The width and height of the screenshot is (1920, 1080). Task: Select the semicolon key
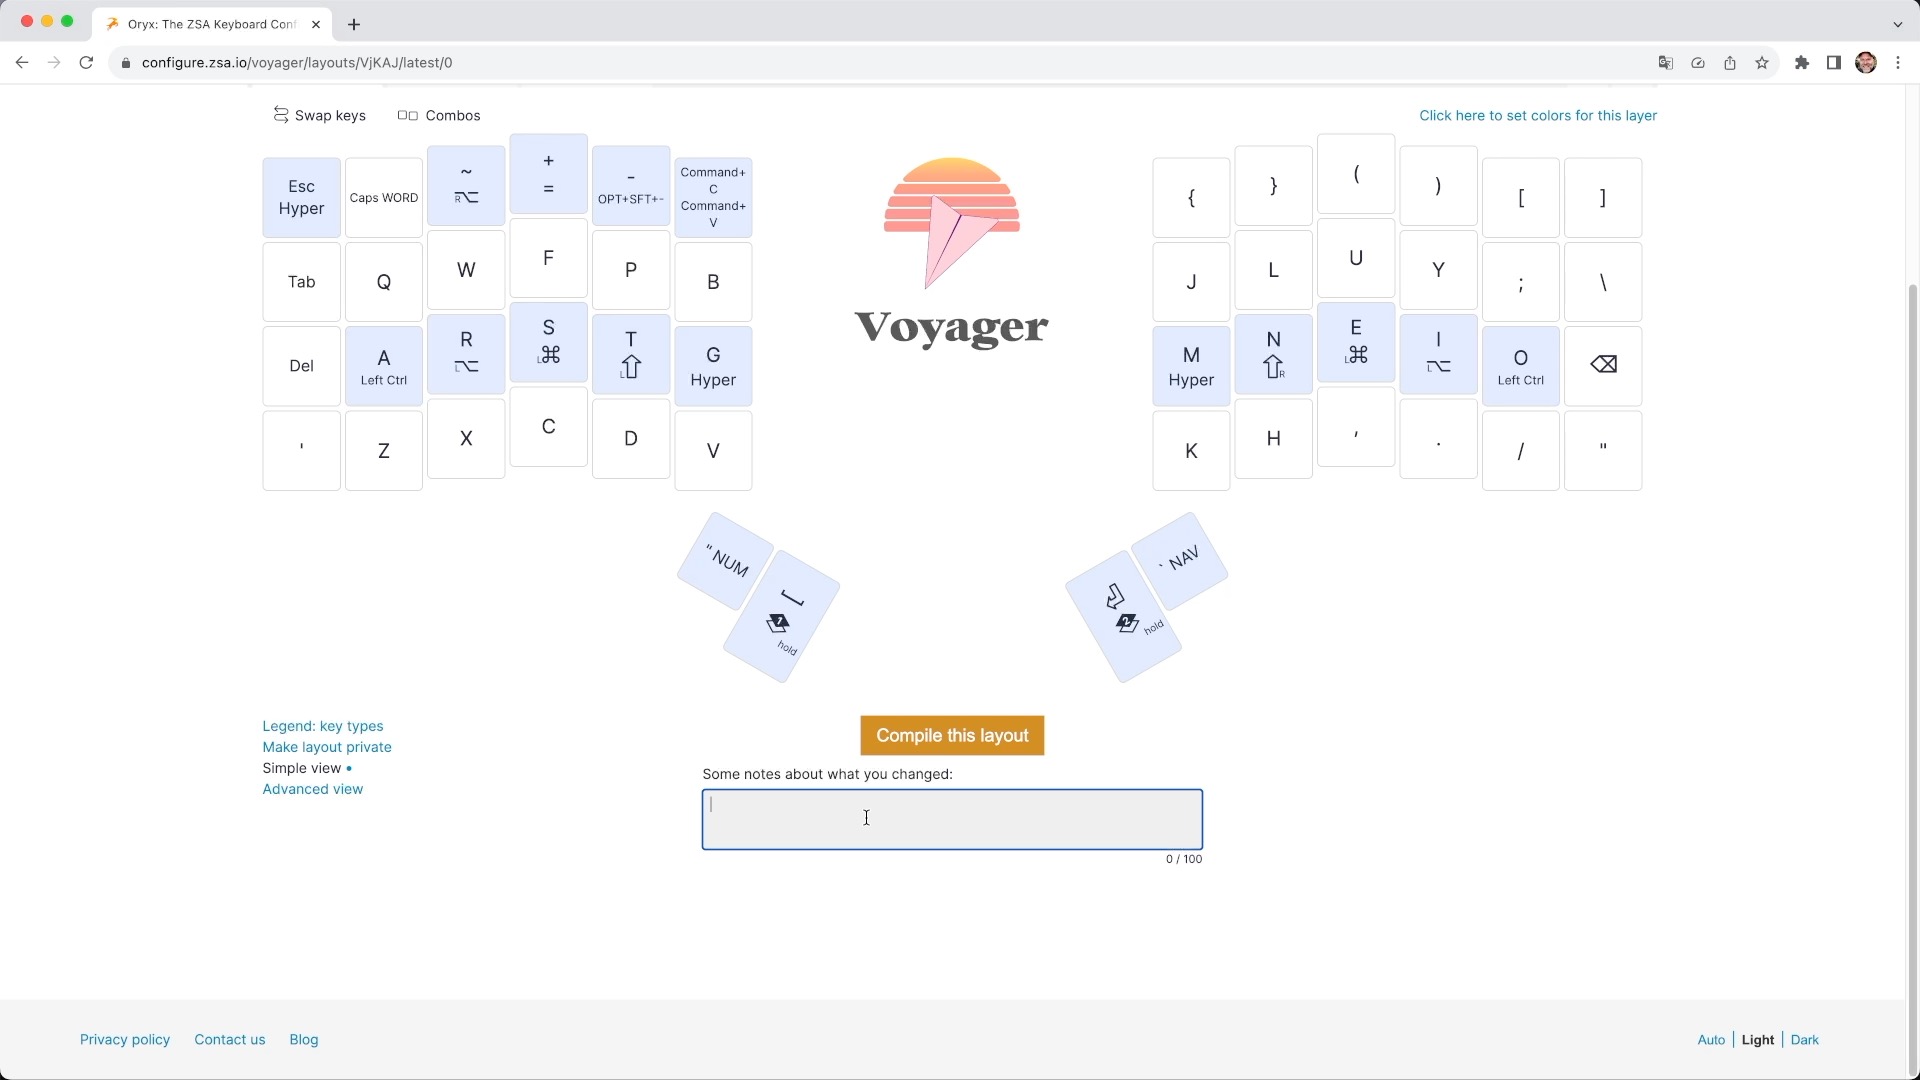(1520, 282)
